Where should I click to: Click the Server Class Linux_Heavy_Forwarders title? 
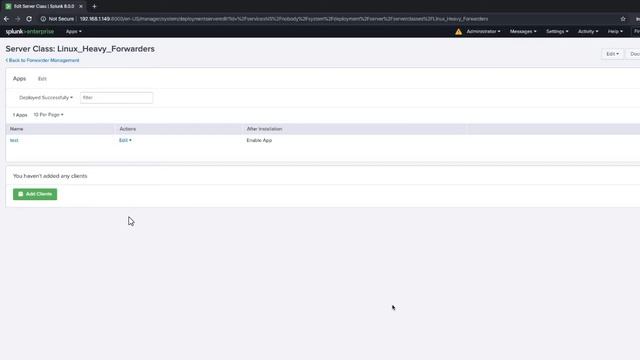(x=80, y=49)
